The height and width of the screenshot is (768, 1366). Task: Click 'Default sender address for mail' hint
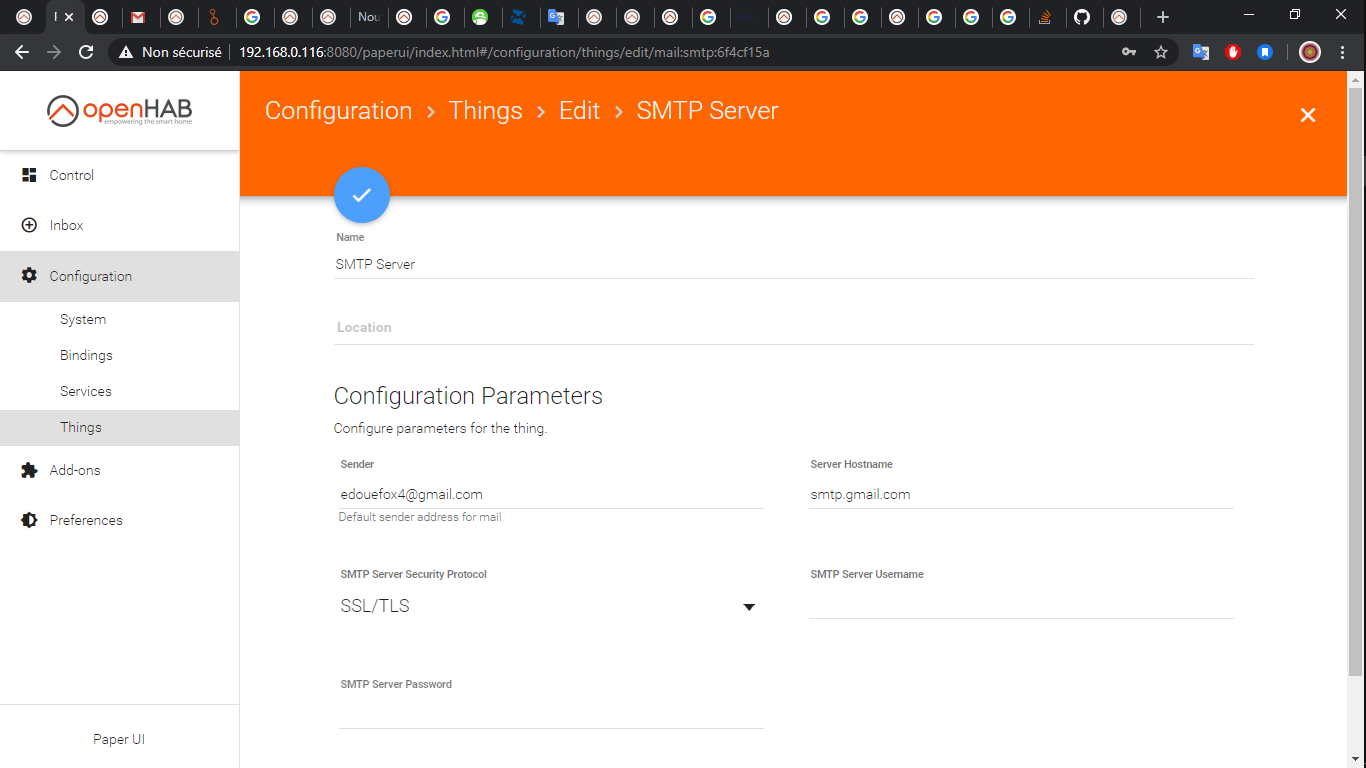click(420, 517)
